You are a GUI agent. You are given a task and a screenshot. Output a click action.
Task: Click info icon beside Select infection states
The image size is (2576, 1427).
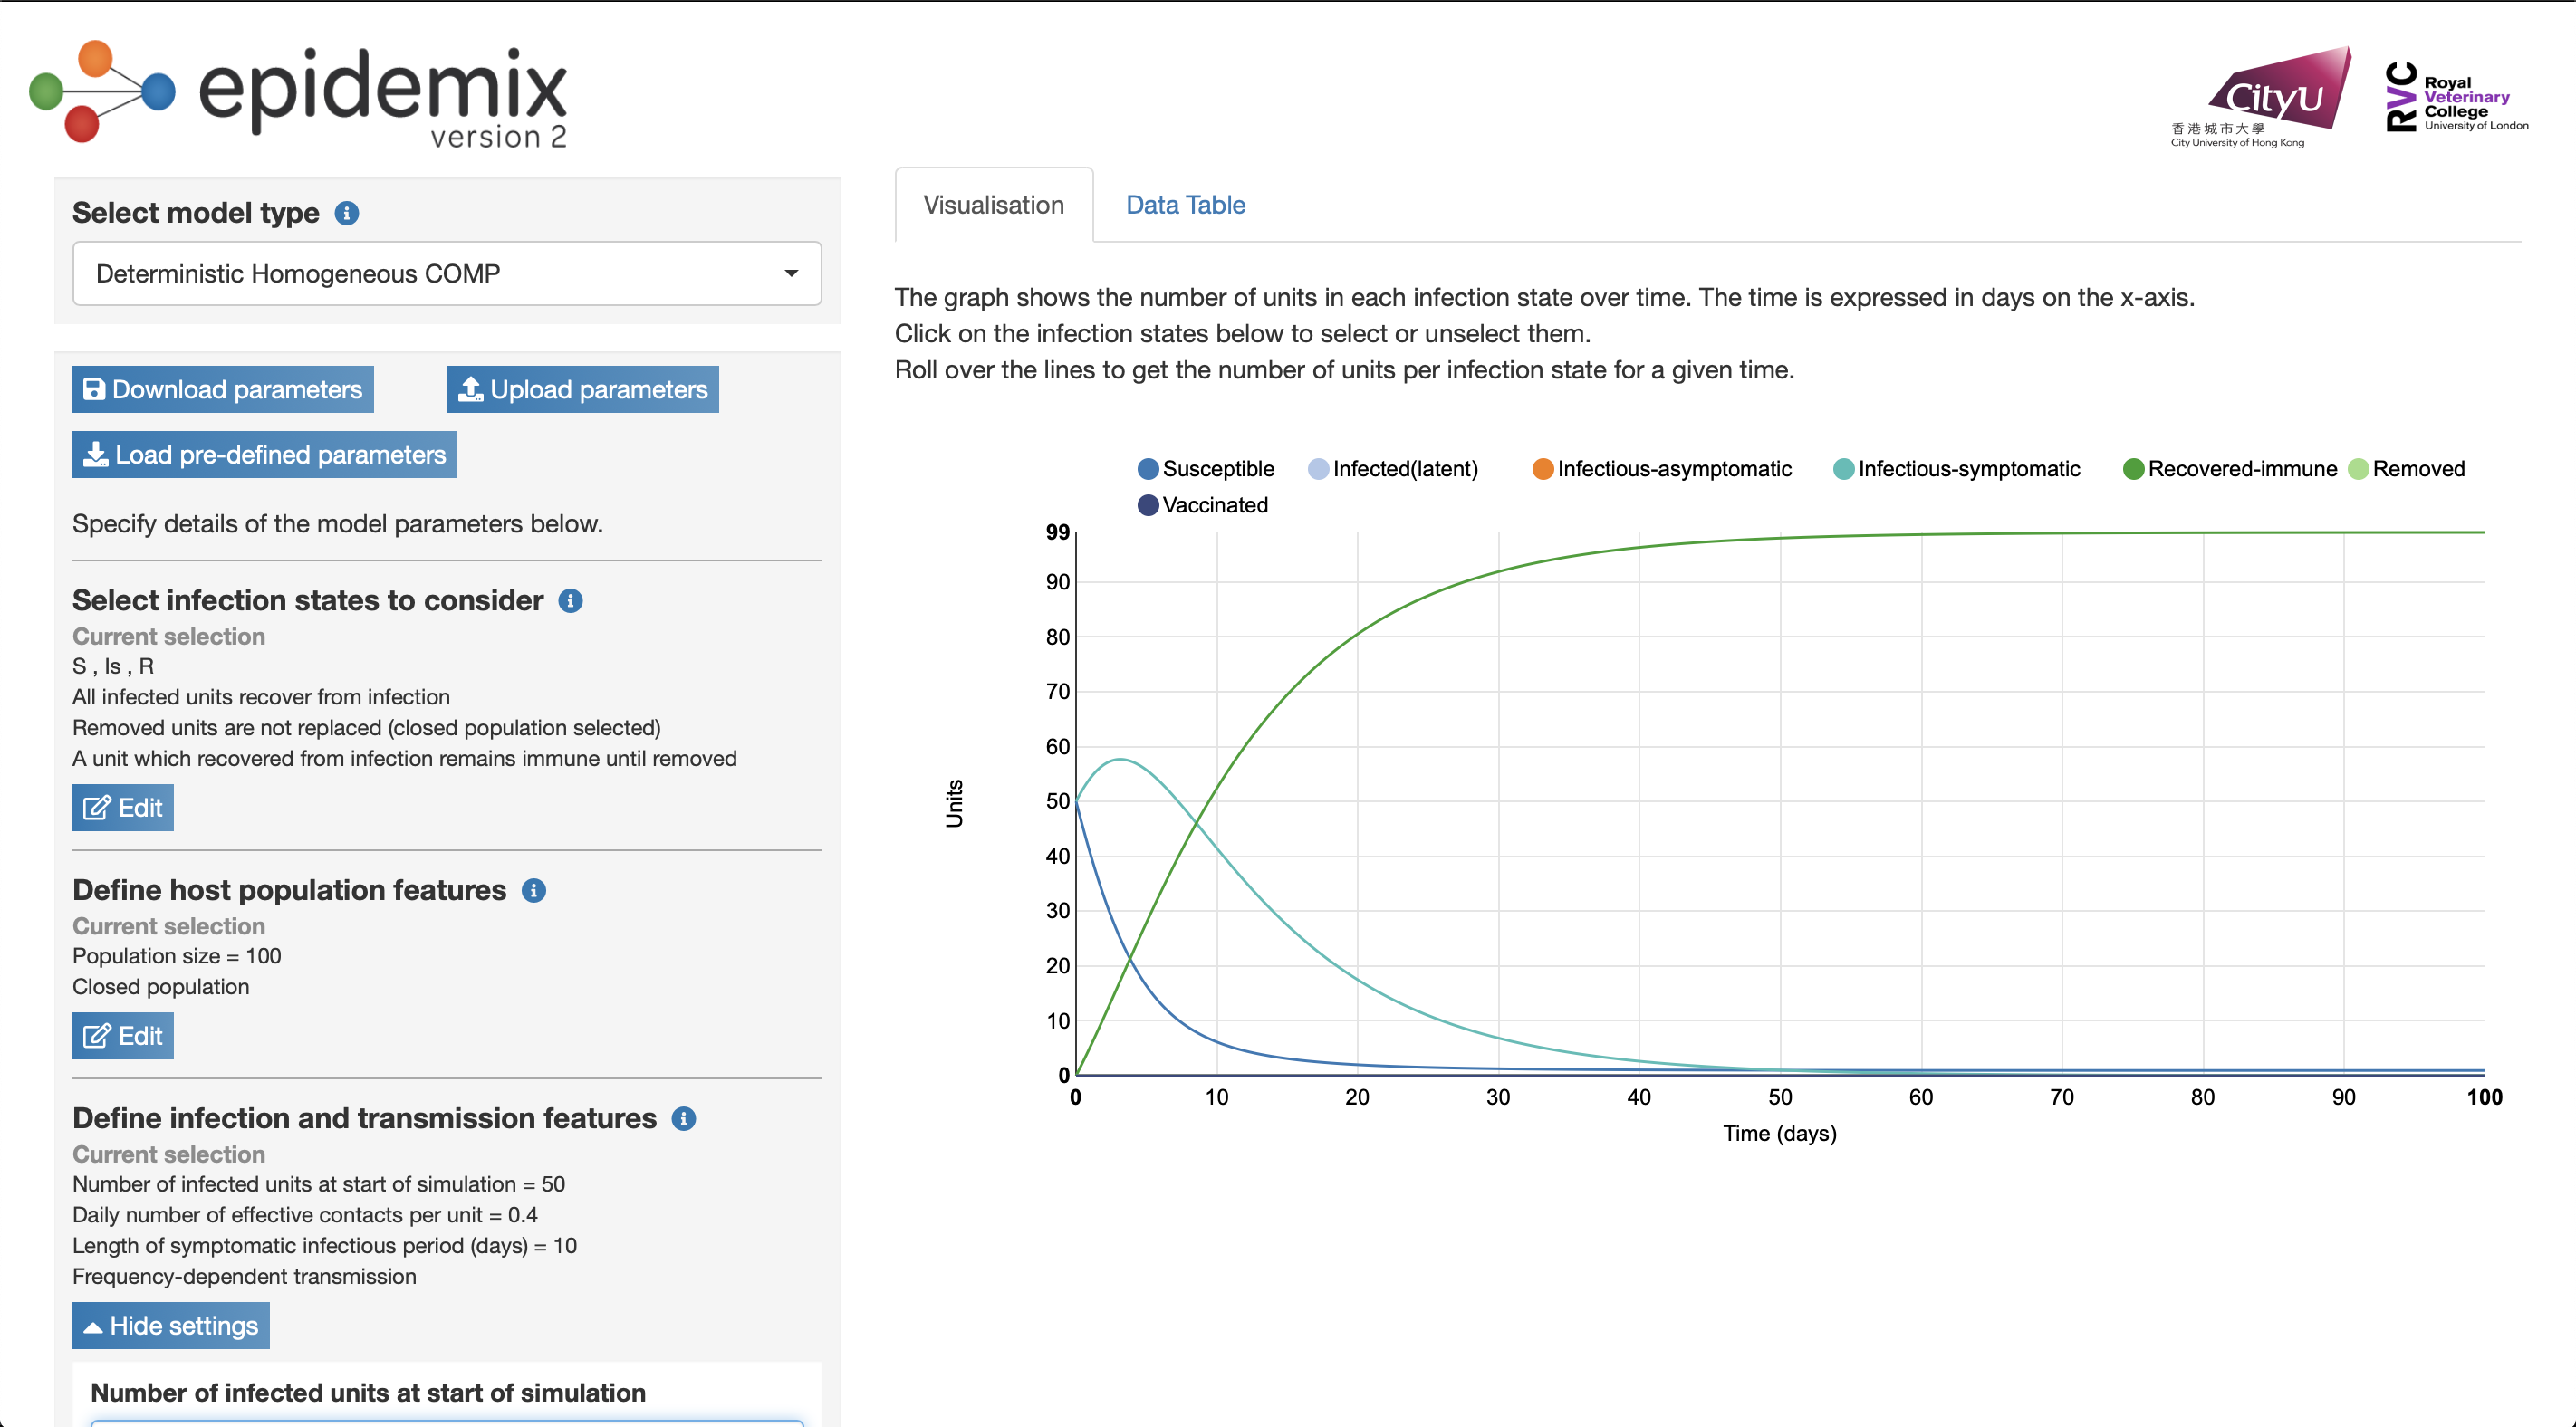point(570,600)
